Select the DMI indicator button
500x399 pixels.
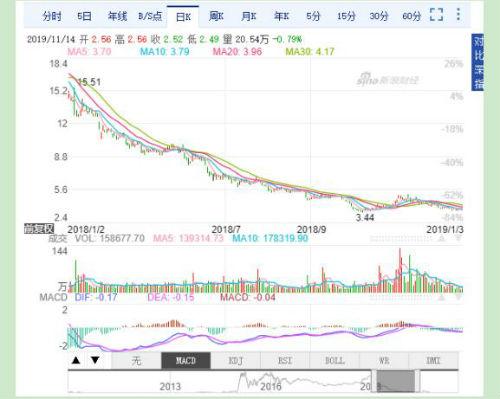pyautogui.click(x=433, y=361)
